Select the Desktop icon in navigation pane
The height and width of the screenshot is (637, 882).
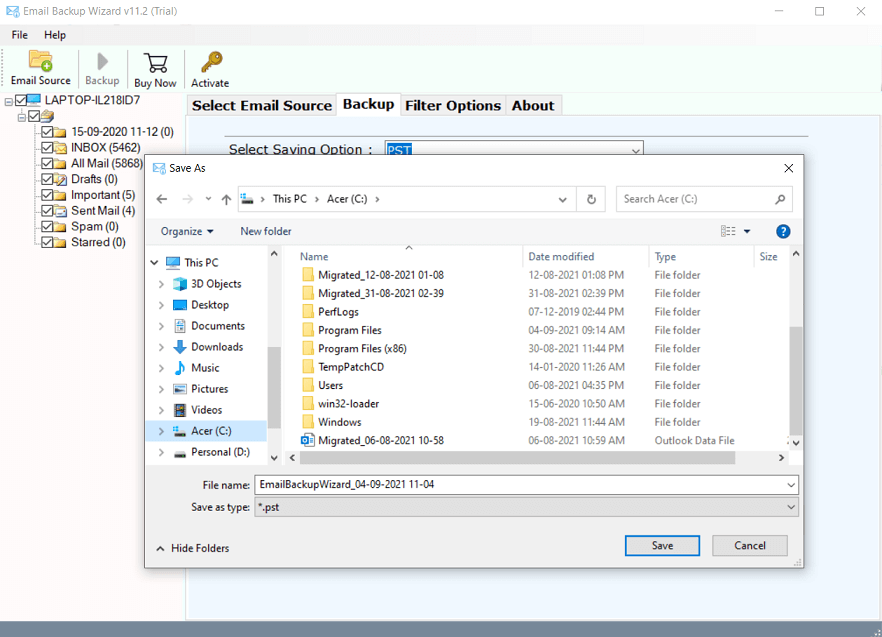[x=180, y=305]
